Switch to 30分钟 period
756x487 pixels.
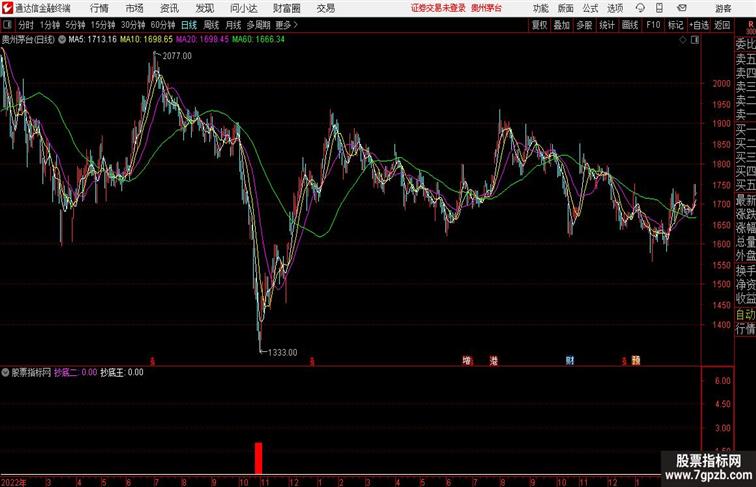(133, 25)
